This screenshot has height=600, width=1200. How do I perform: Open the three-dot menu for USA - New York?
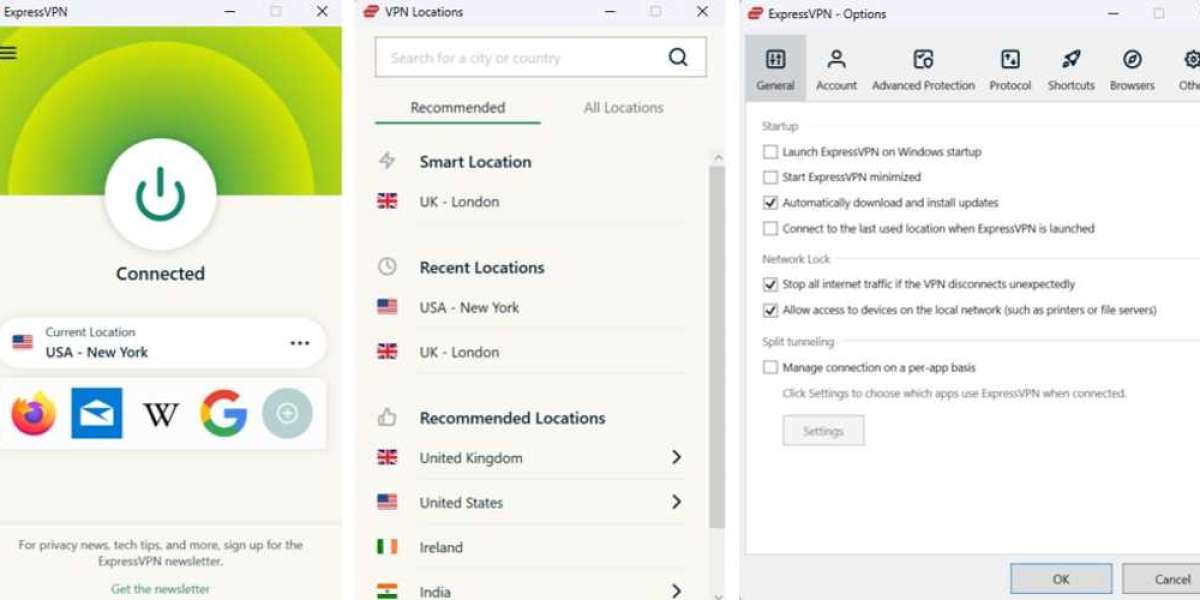299,342
